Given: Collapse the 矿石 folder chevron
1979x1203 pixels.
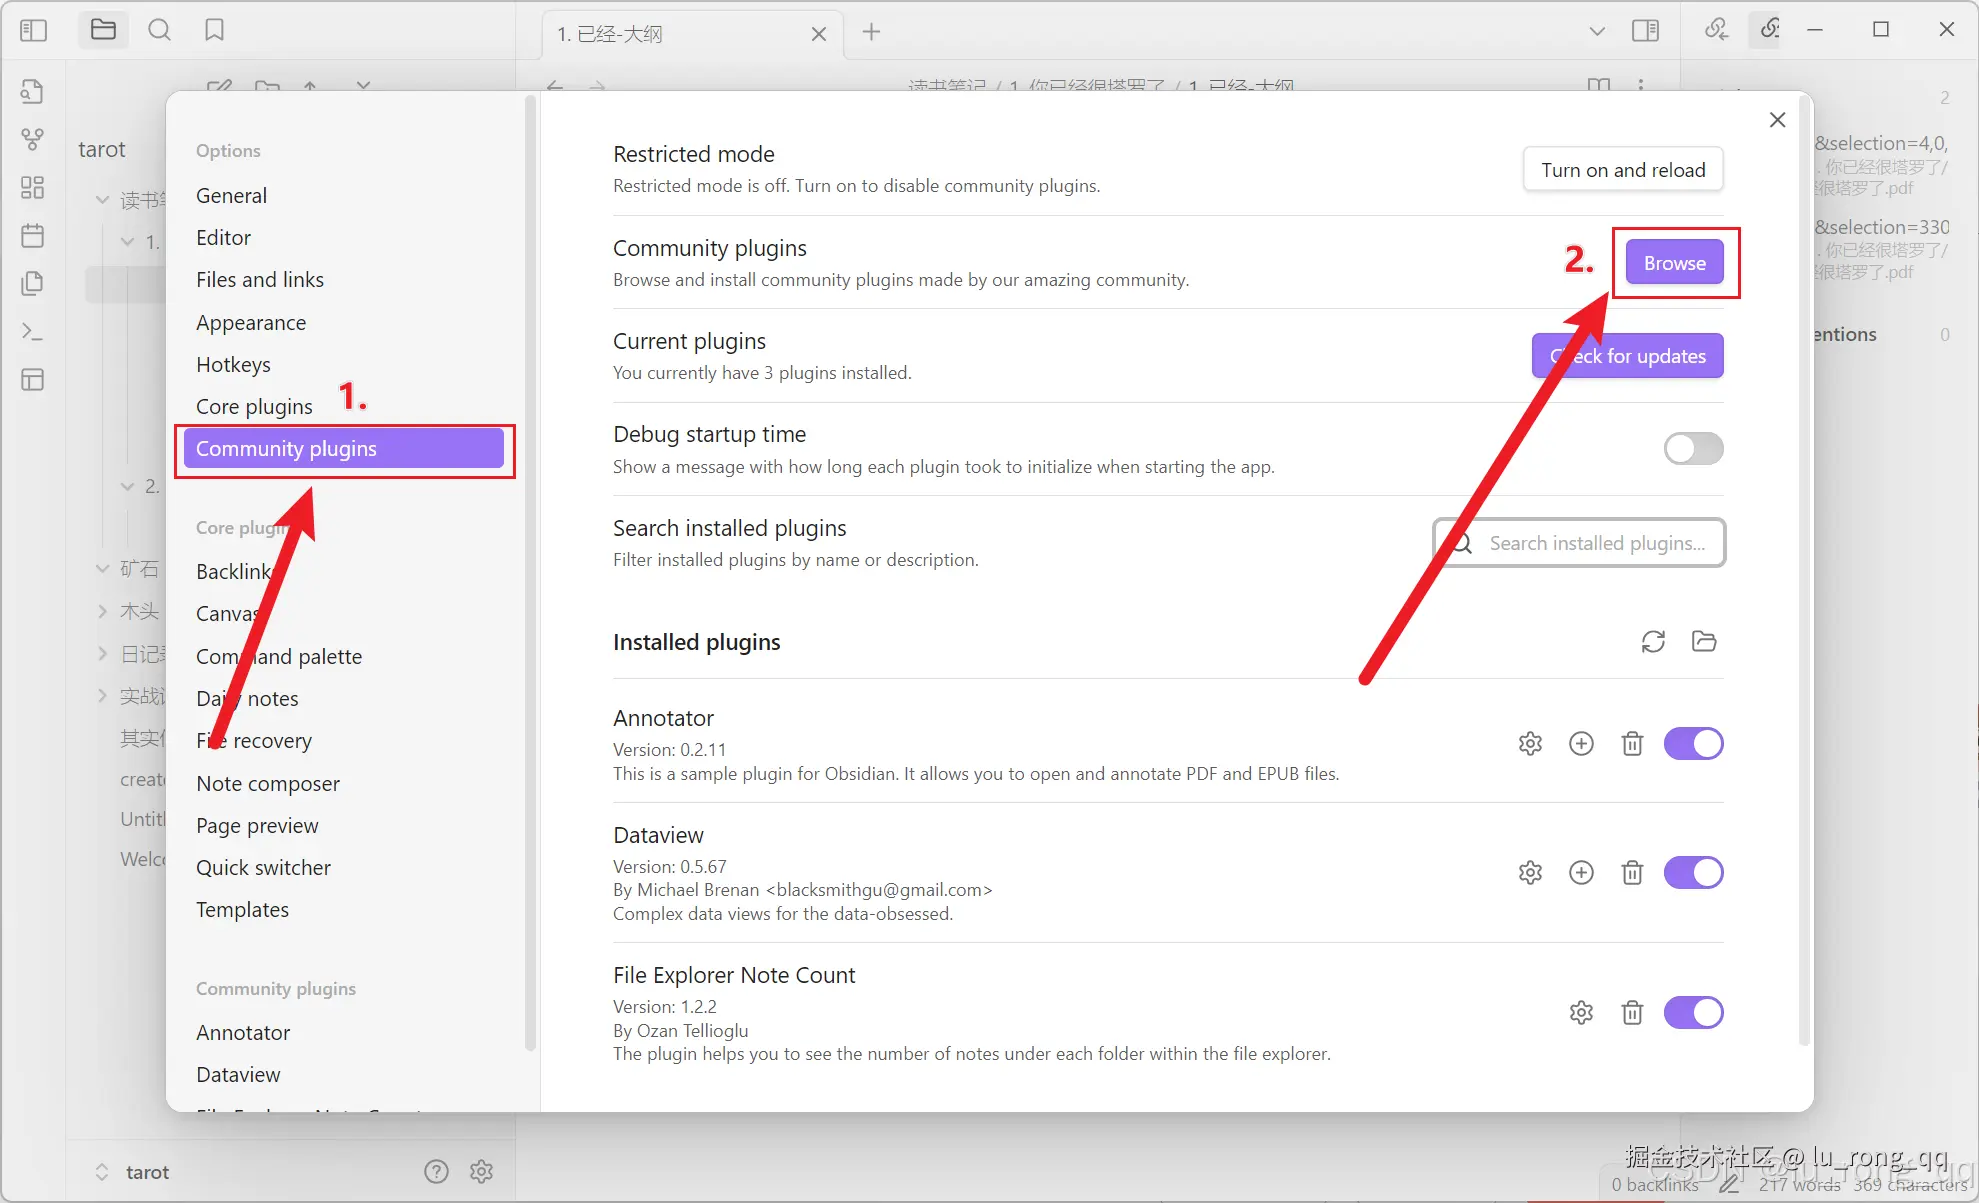Looking at the screenshot, I should (102, 569).
